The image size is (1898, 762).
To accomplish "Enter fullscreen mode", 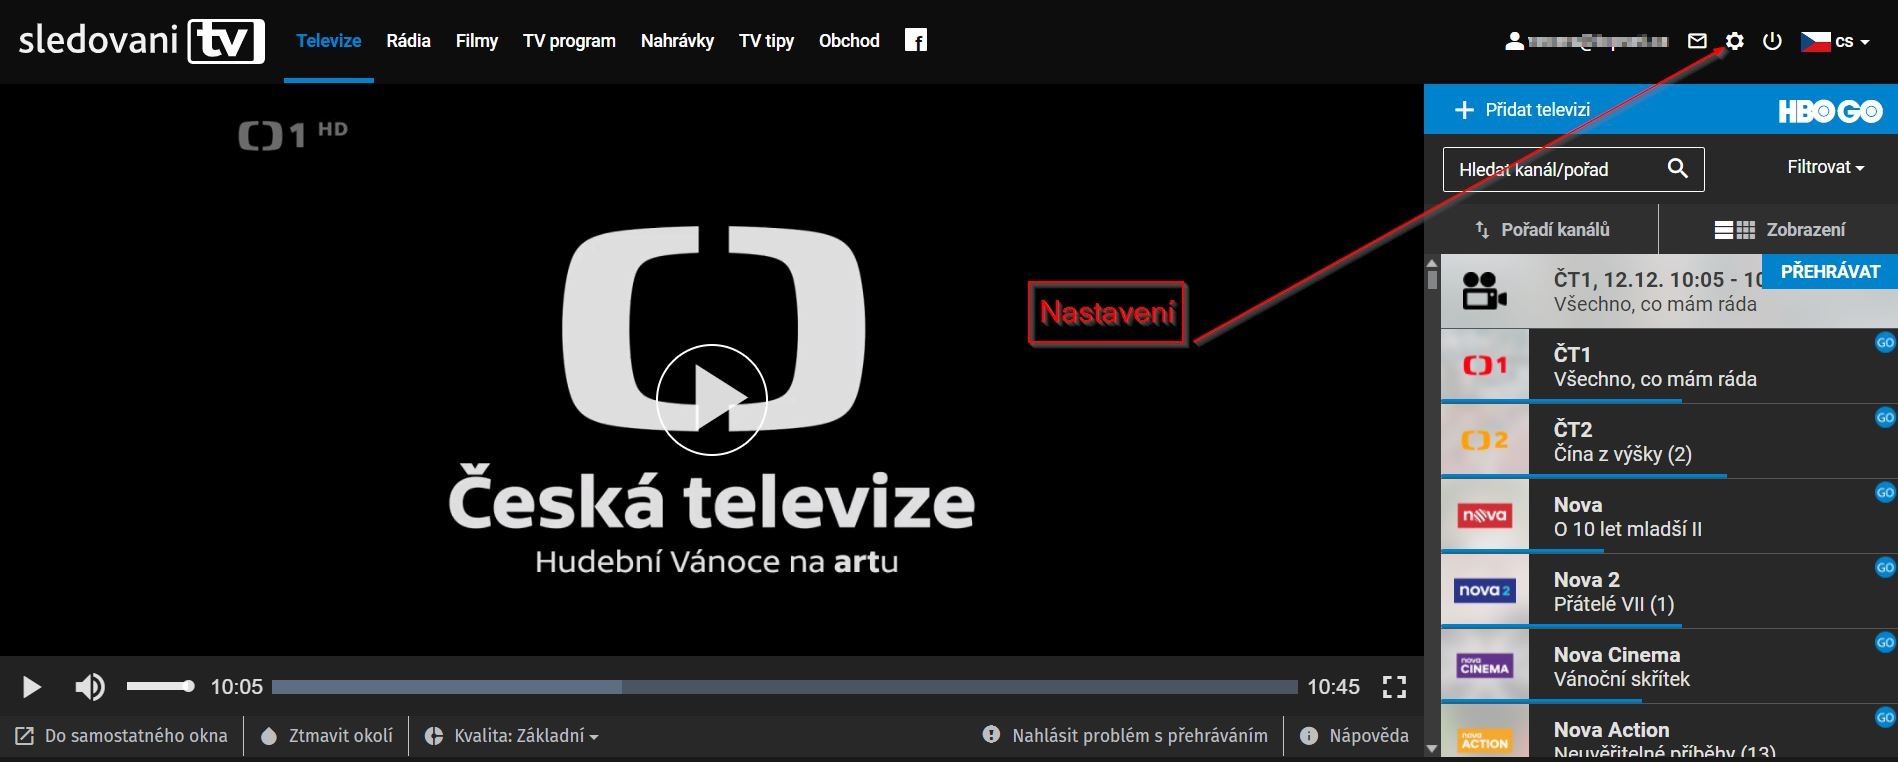I will [1394, 687].
